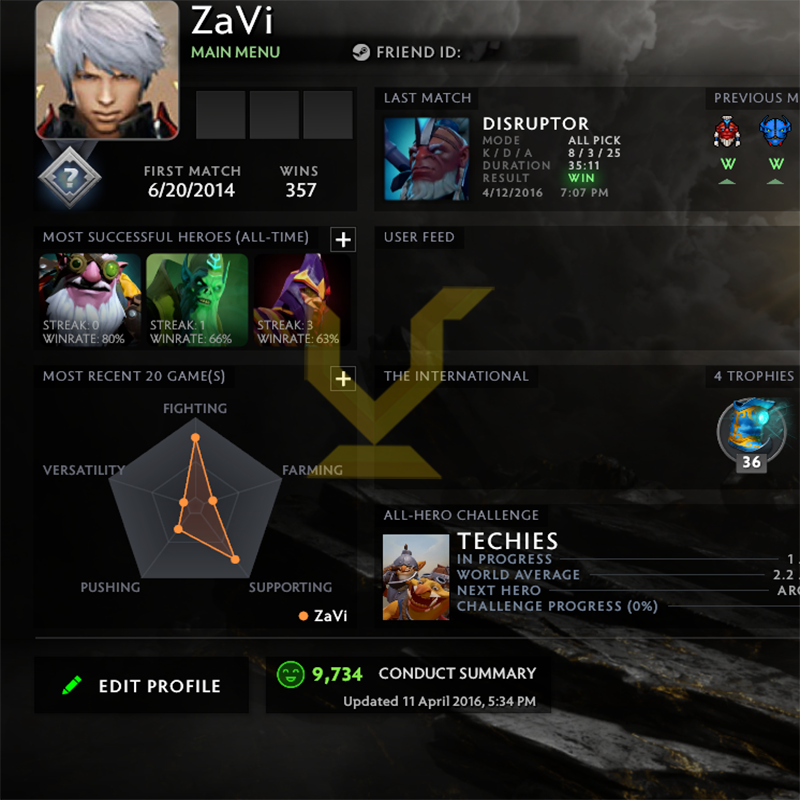Viewport: 800px width, 800px height.
Task: Open the Disruptor last match portrait
Action: coord(427,159)
